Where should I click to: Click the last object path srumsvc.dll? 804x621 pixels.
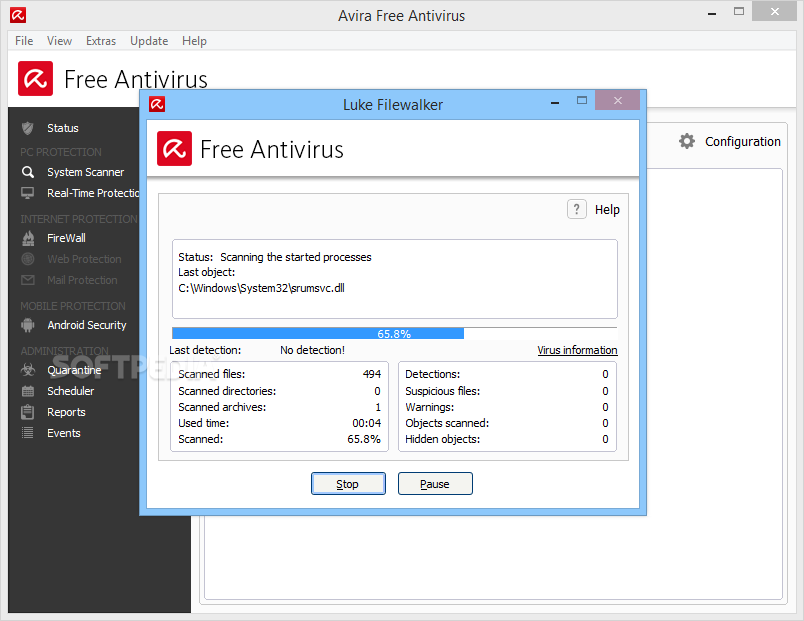click(x=262, y=288)
